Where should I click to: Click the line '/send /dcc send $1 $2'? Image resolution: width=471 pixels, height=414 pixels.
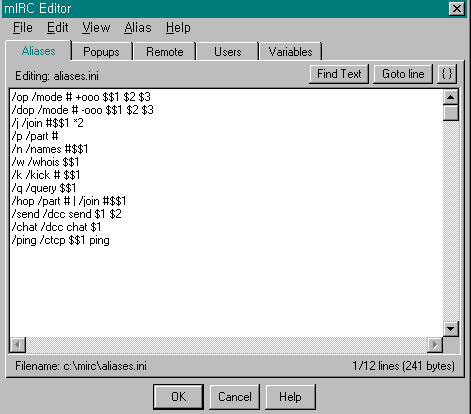(x=66, y=214)
